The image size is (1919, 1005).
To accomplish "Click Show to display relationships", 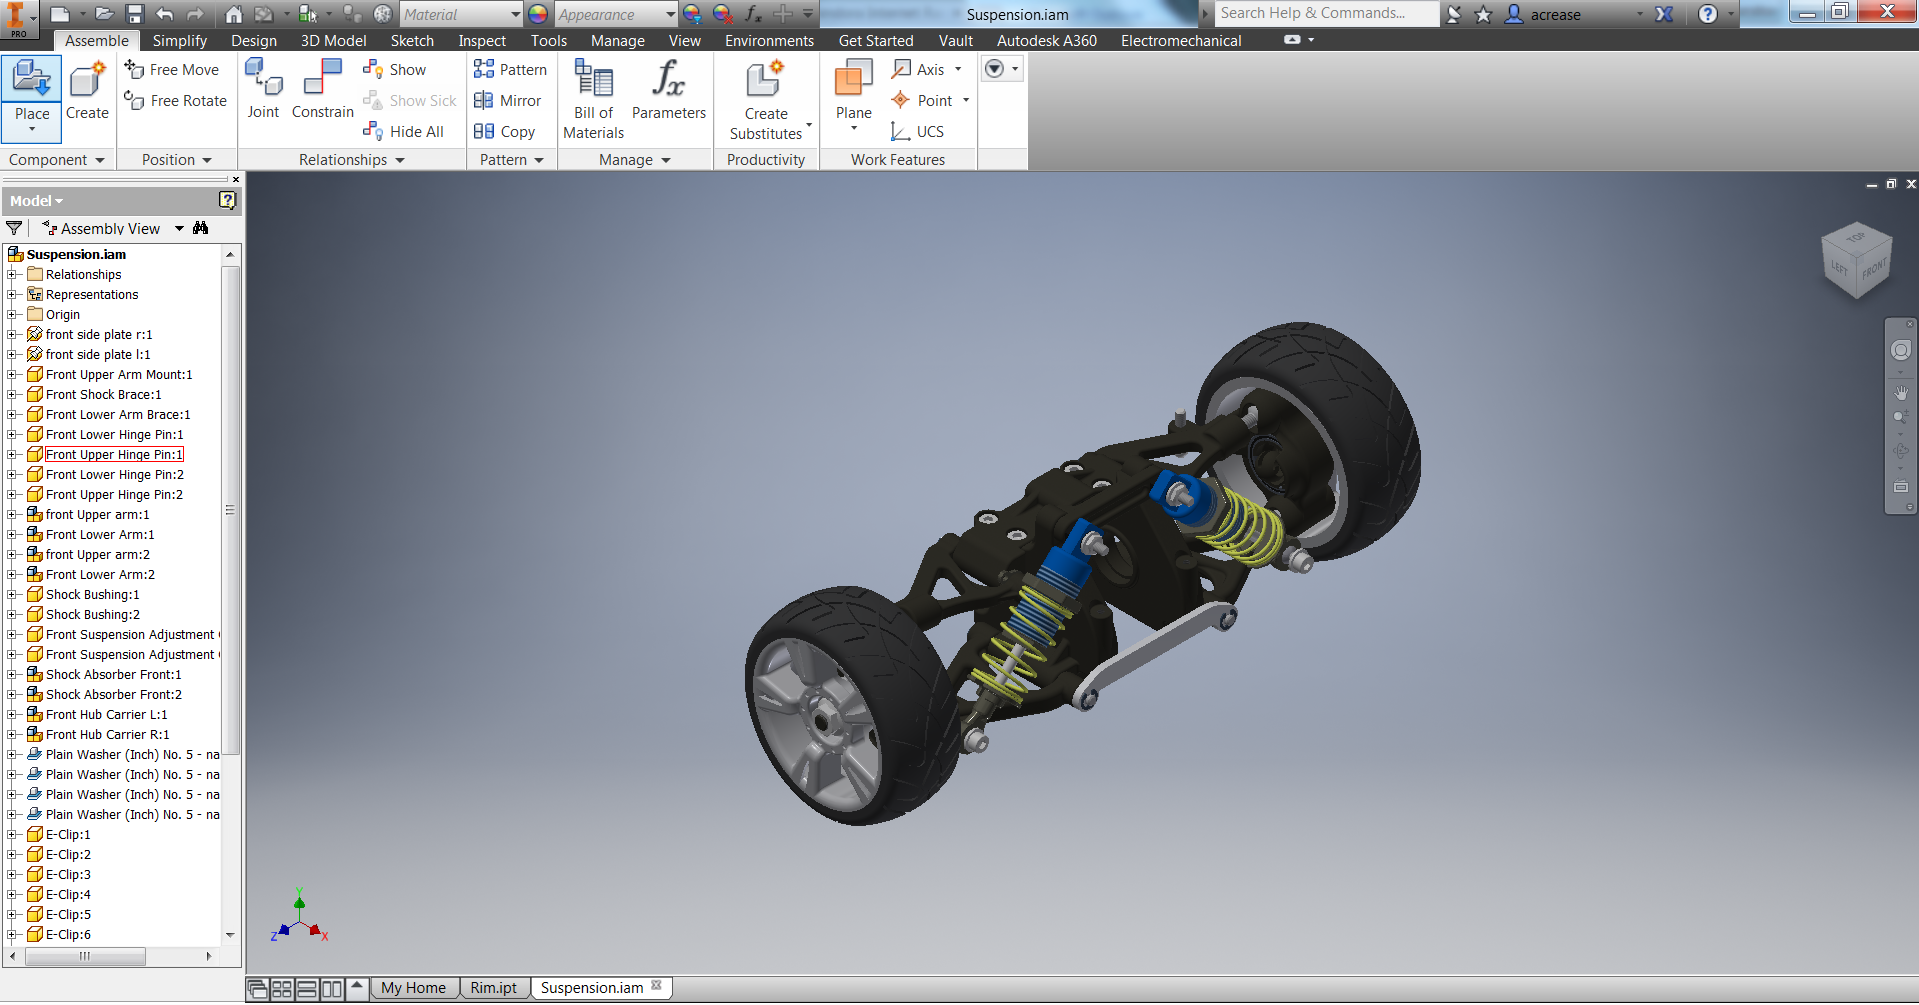I will tap(396, 69).
